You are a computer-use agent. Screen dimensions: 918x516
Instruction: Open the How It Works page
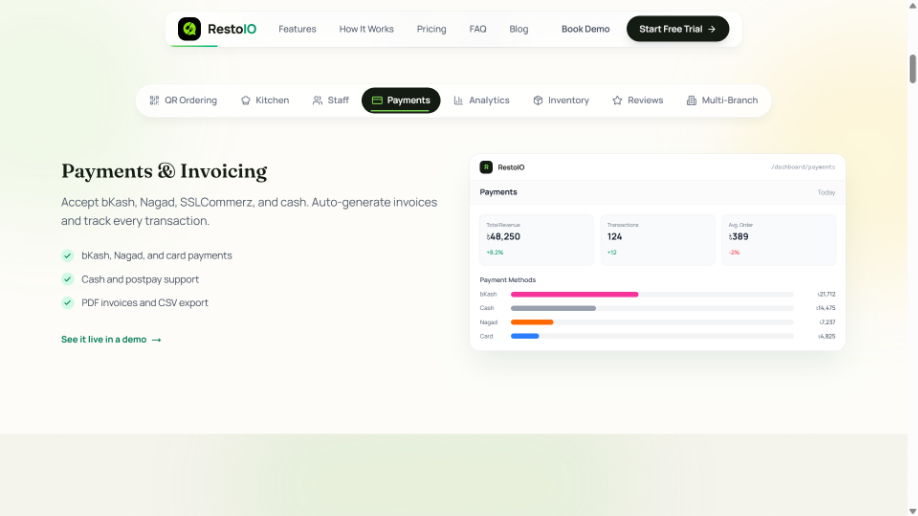point(366,29)
